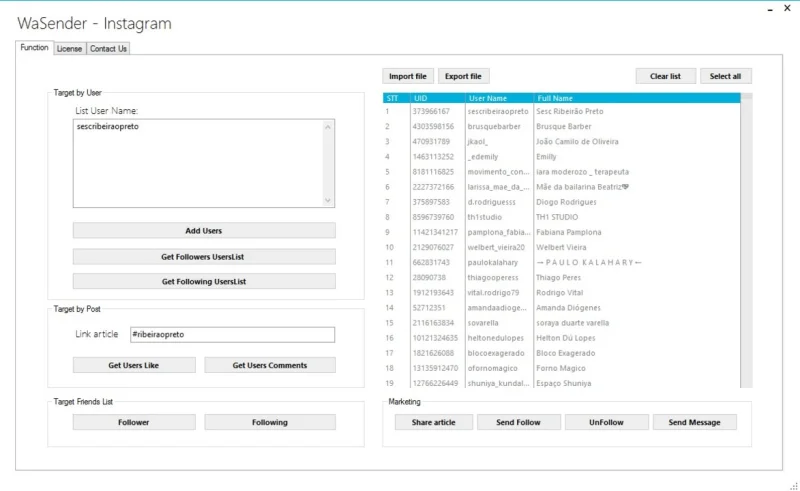Image resolution: width=800 pixels, height=491 pixels.
Task: Select the Bloco Exagerado row
Action: pos(561,353)
